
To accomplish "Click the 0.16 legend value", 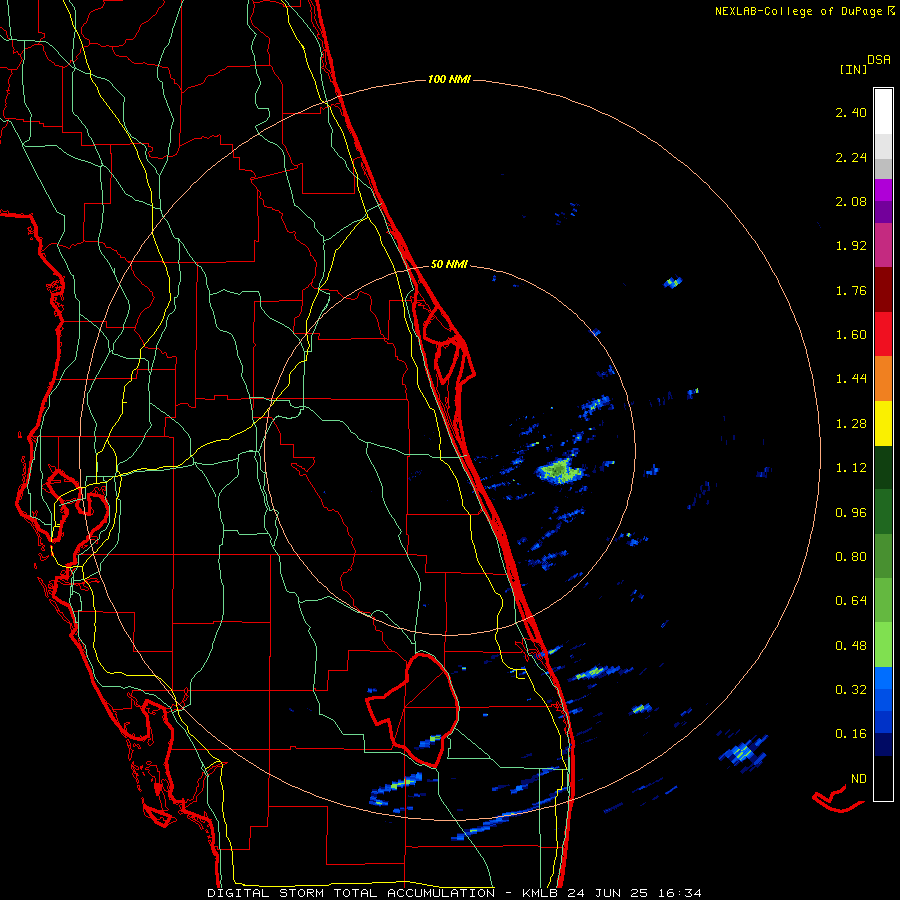I will tap(851, 734).
